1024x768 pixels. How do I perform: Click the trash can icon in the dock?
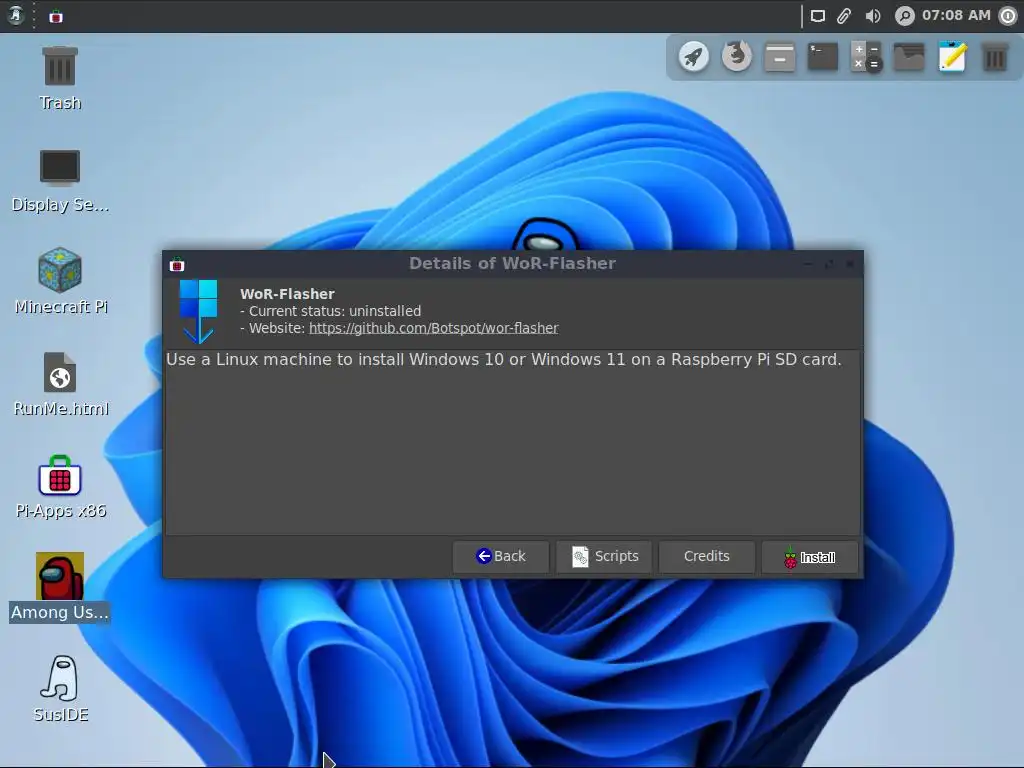(995, 57)
